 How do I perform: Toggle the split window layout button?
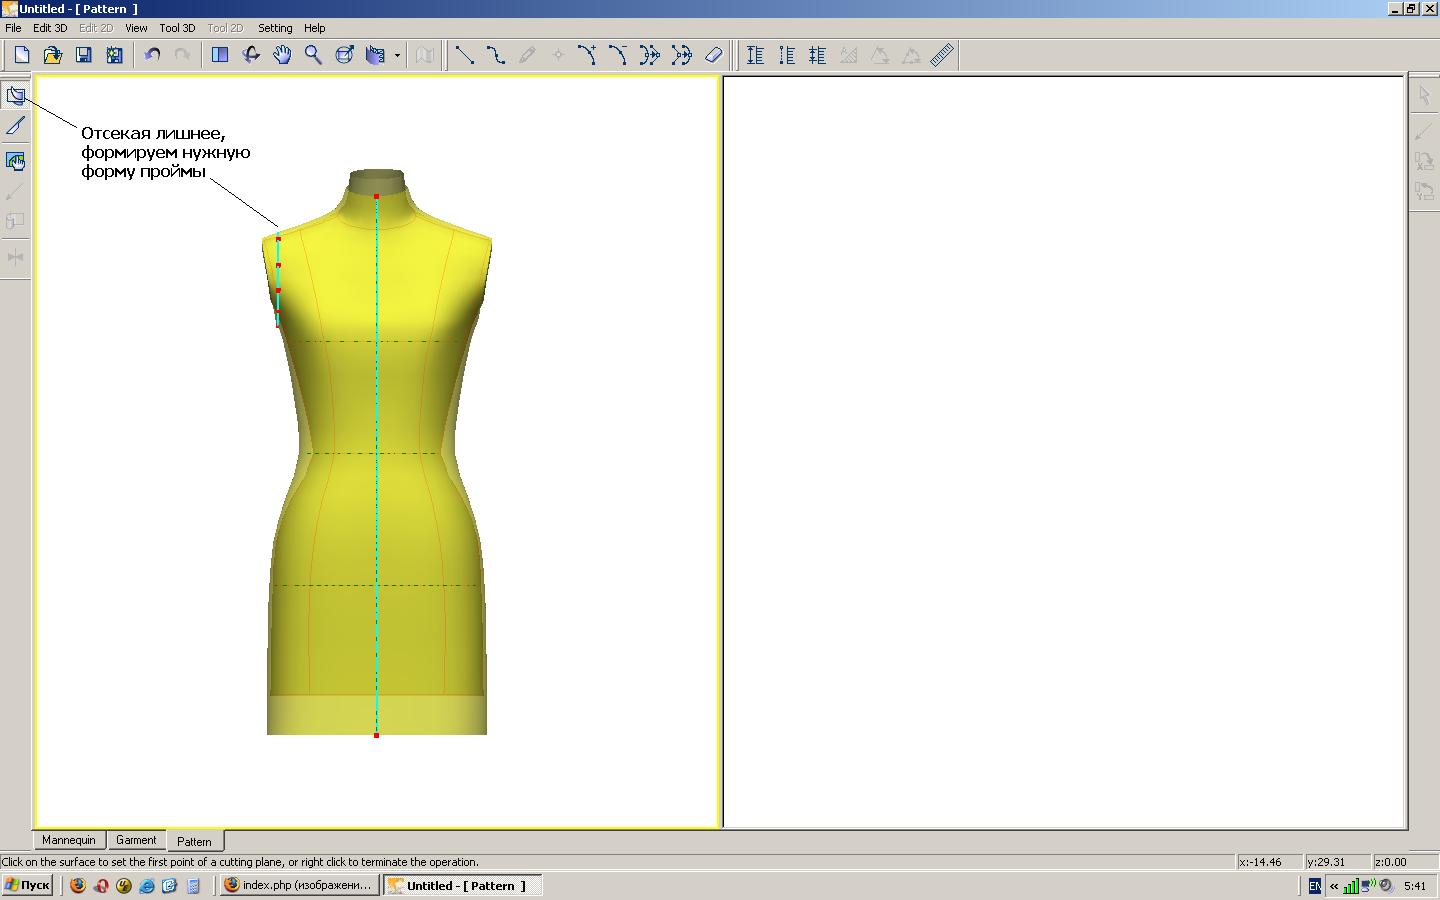220,55
